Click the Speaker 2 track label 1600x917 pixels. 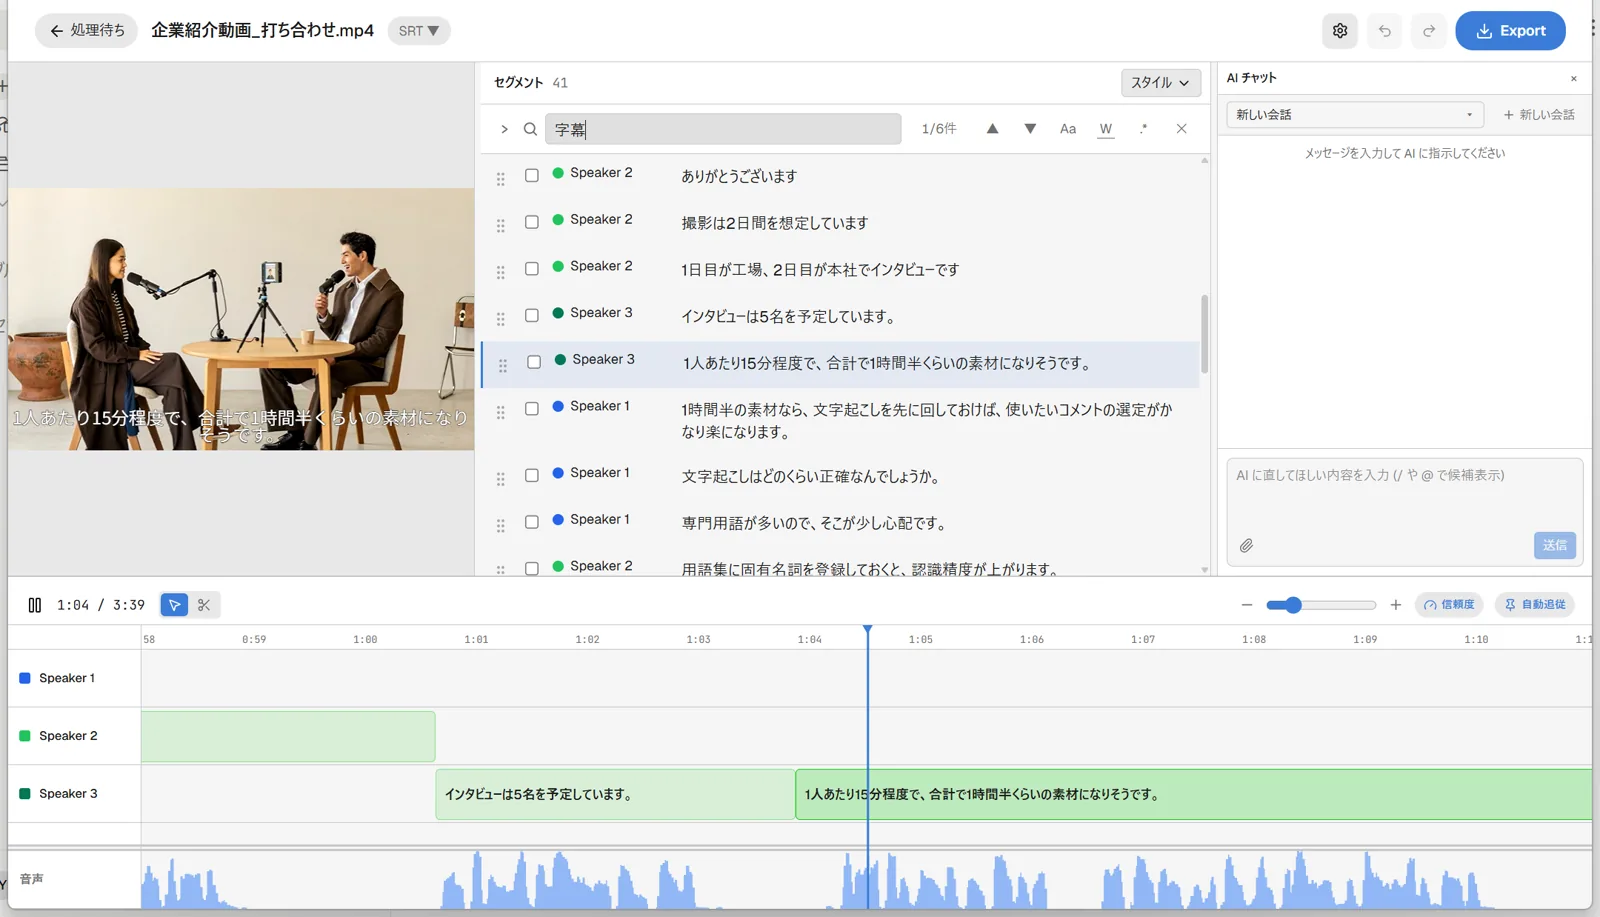click(68, 736)
